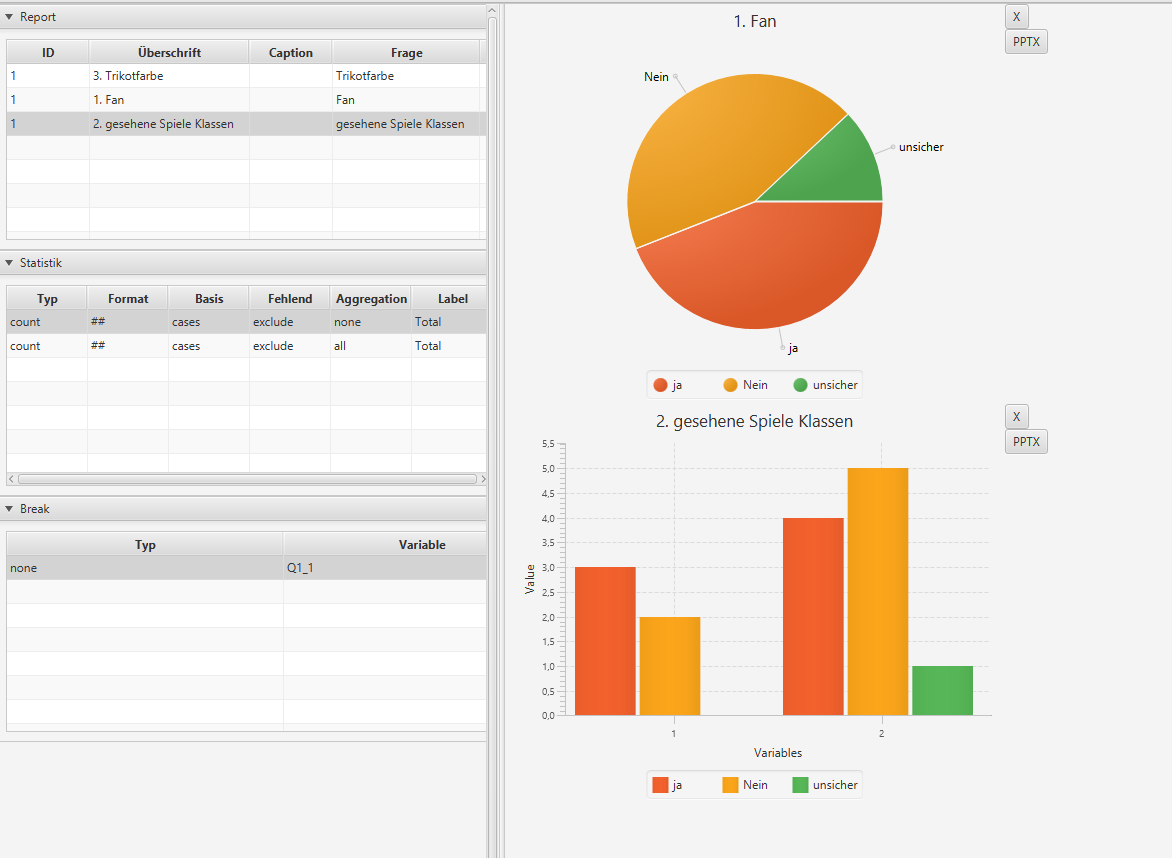Click the Frage column header
The image size is (1172, 858).
[x=407, y=52]
